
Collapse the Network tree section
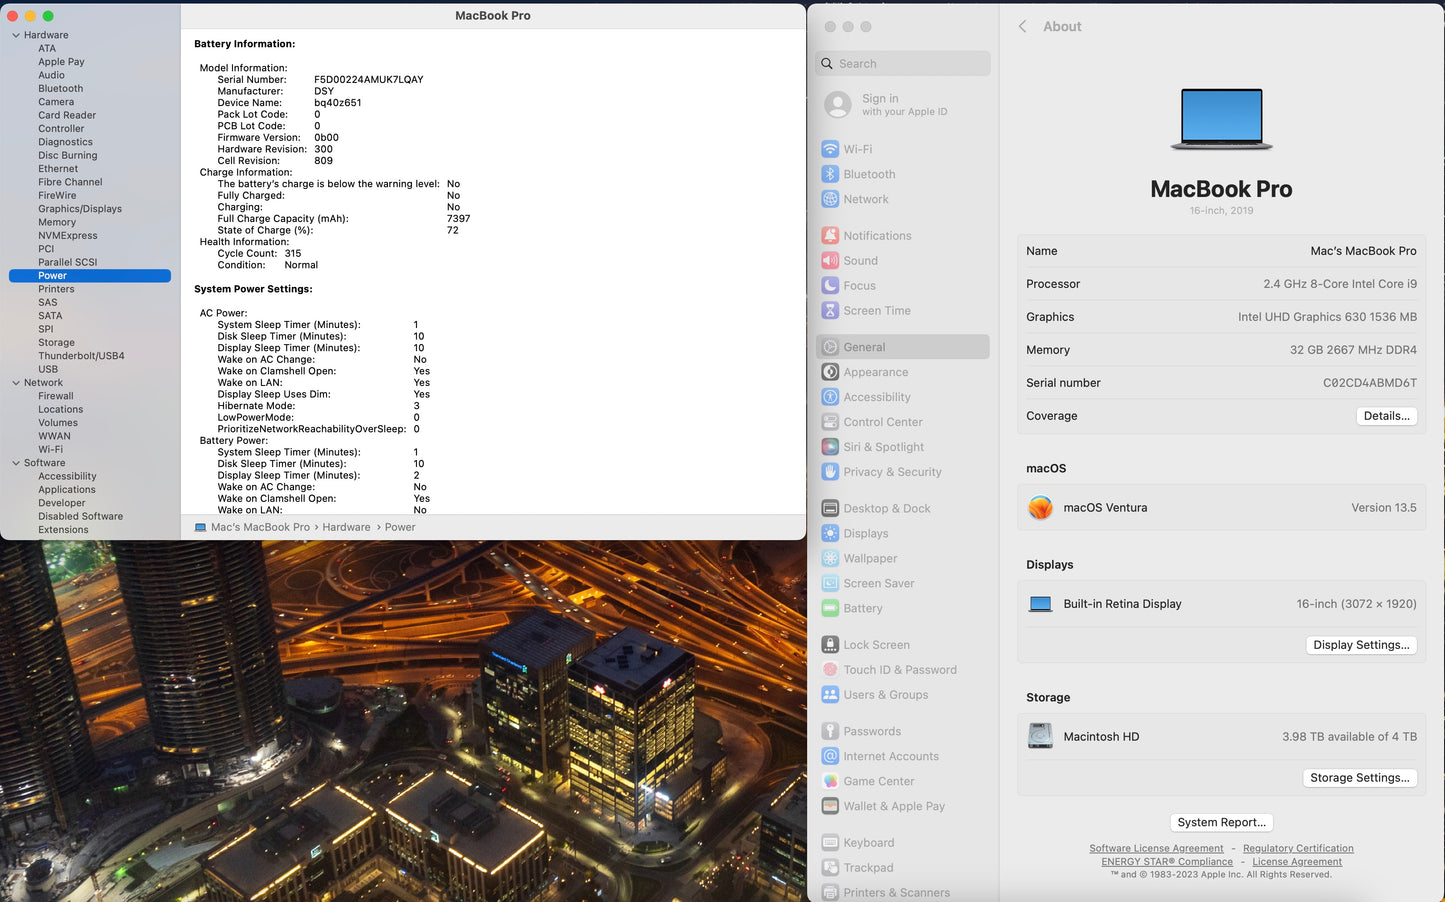point(16,383)
